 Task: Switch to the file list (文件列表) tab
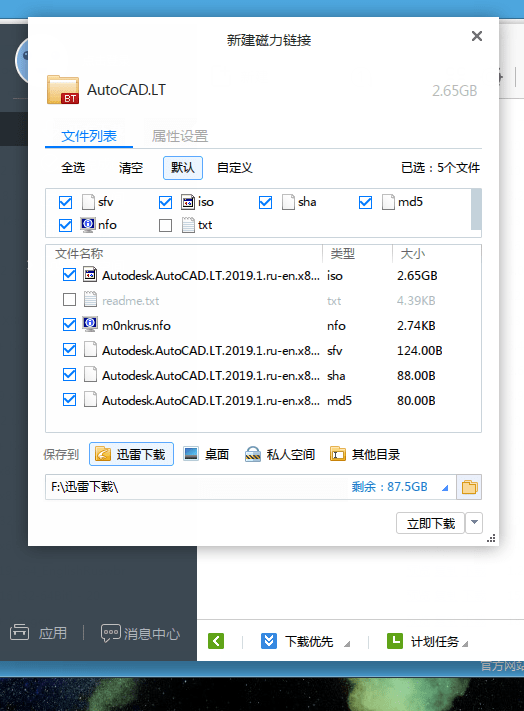click(x=89, y=136)
